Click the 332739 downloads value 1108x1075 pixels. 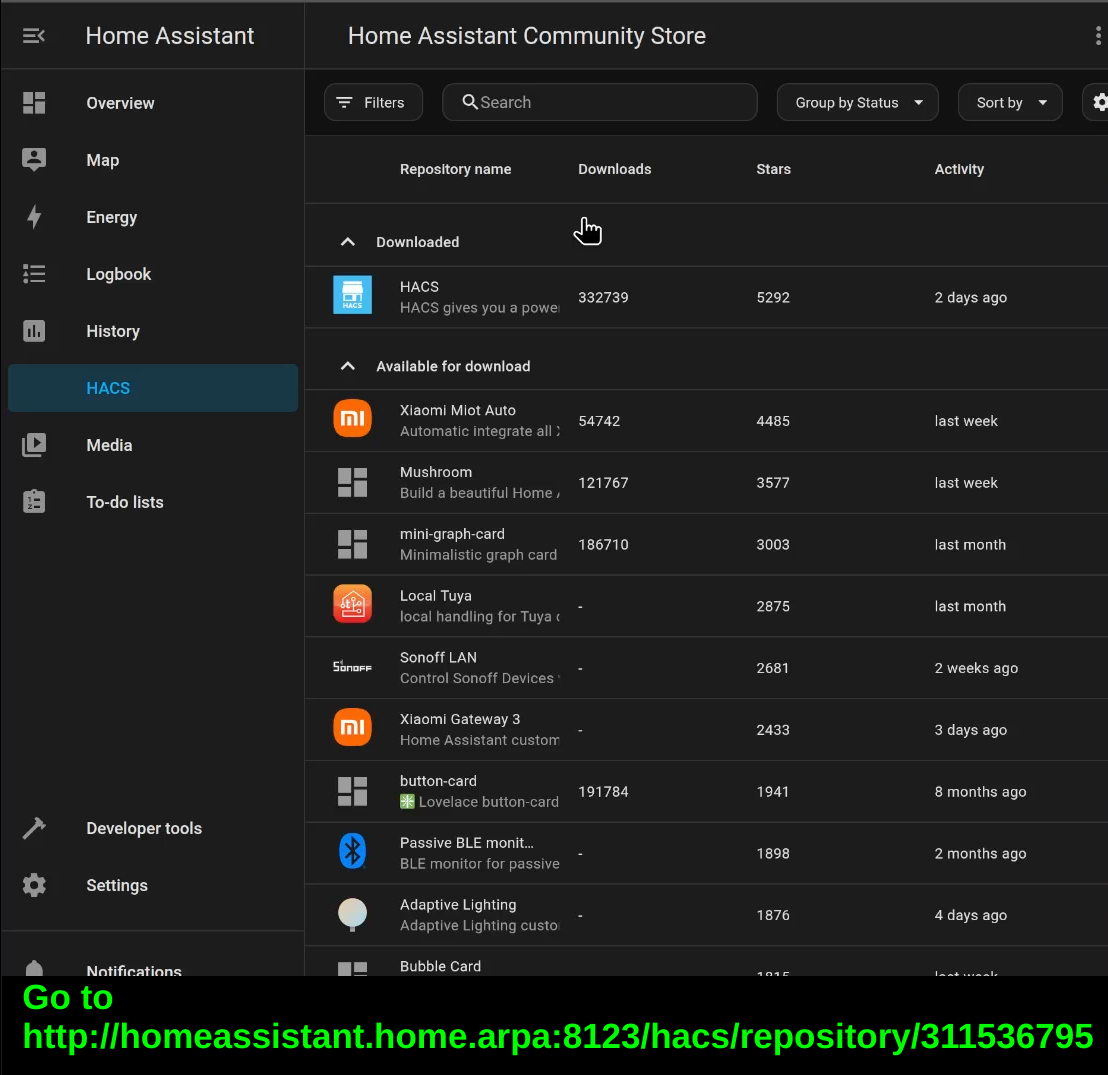pyautogui.click(x=603, y=298)
